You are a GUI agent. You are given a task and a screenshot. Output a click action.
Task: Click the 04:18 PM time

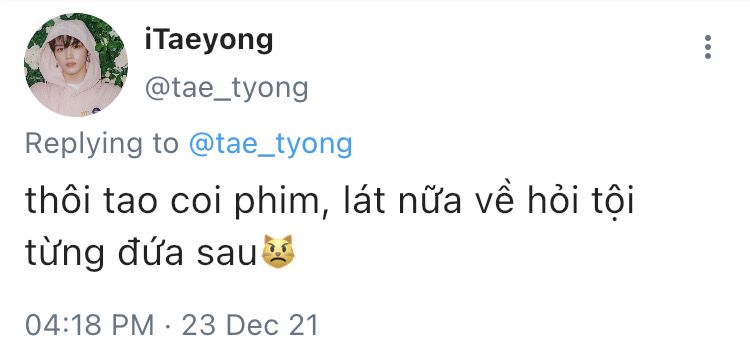(89, 325)
